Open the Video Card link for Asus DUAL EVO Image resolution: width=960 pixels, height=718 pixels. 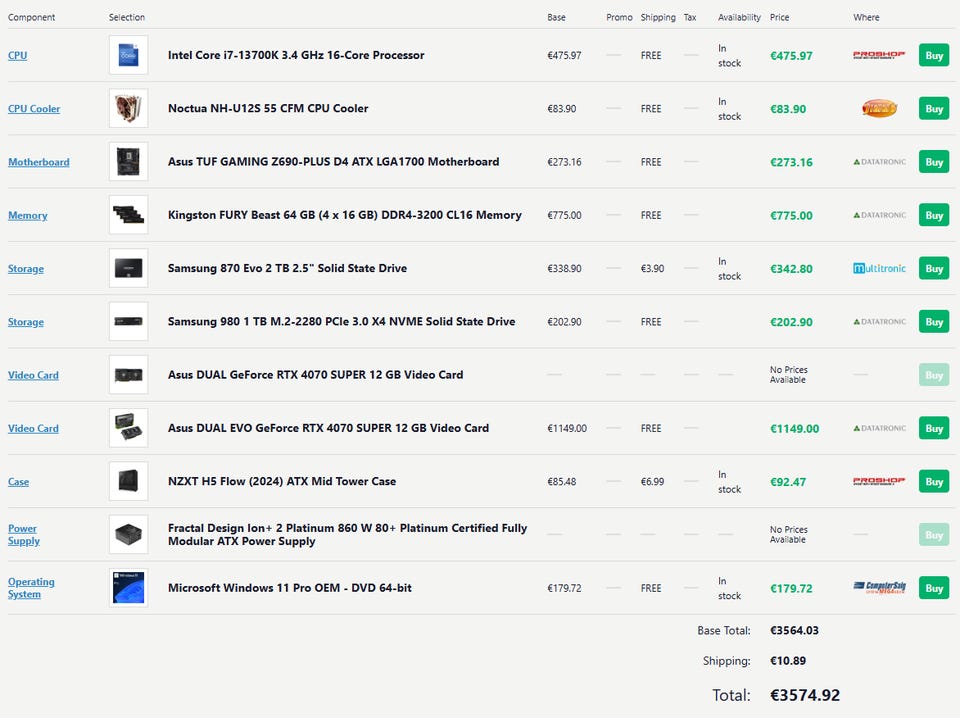tap(33, 428)
